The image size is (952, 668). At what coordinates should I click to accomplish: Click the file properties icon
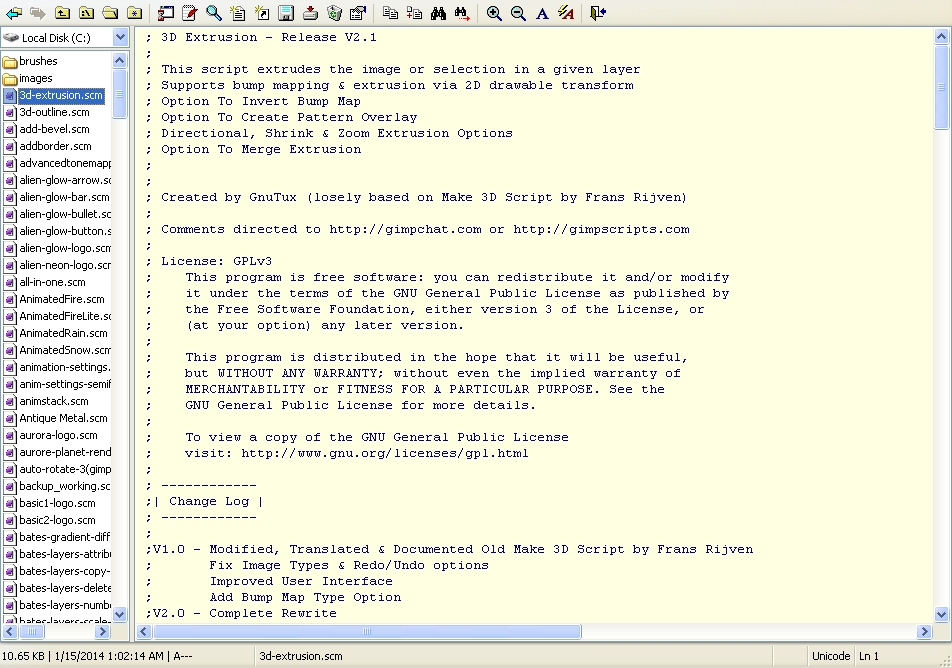tap(359, 13)
